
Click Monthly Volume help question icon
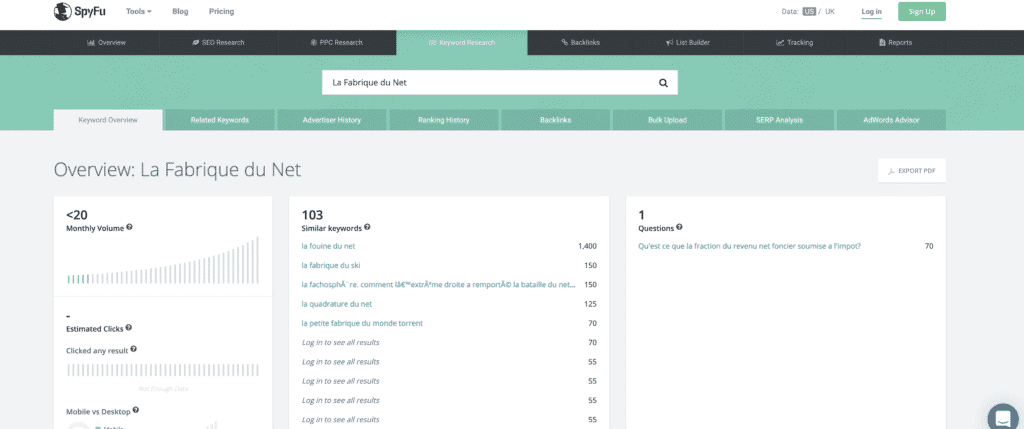coord(130,227)
